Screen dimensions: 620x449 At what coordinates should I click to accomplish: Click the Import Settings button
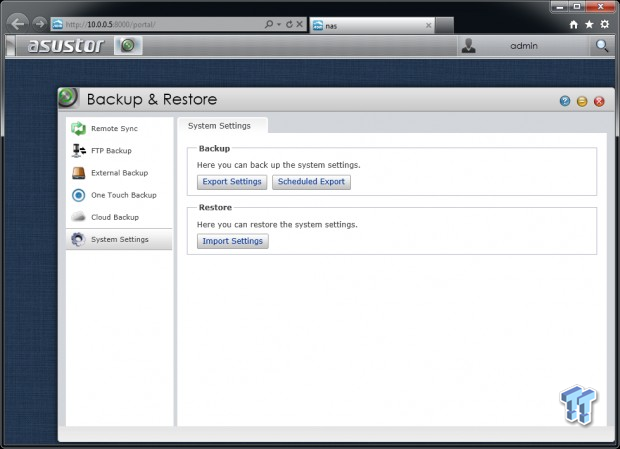pos(232,241)
